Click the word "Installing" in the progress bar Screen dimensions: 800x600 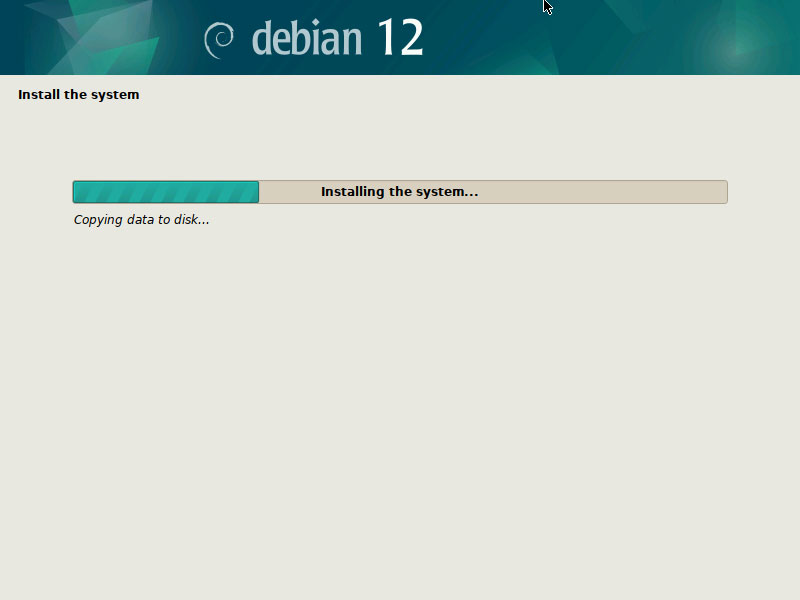click(352, 192)
